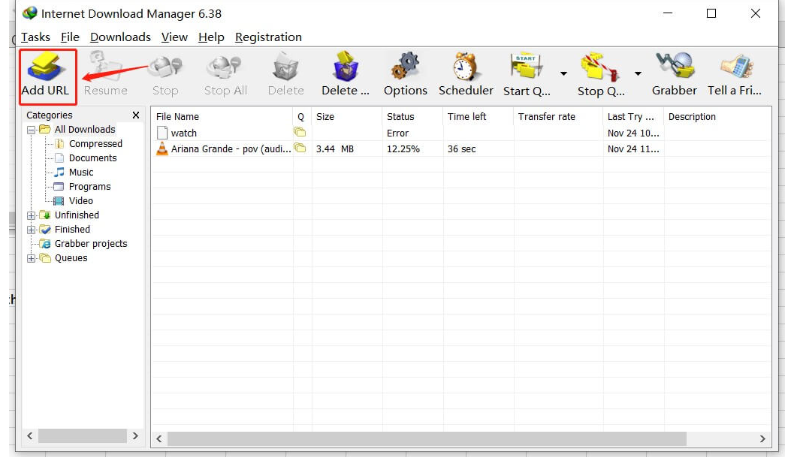800x457 pixels.
Task: Launch the Grabber tool icon
Action: (674, 67)
